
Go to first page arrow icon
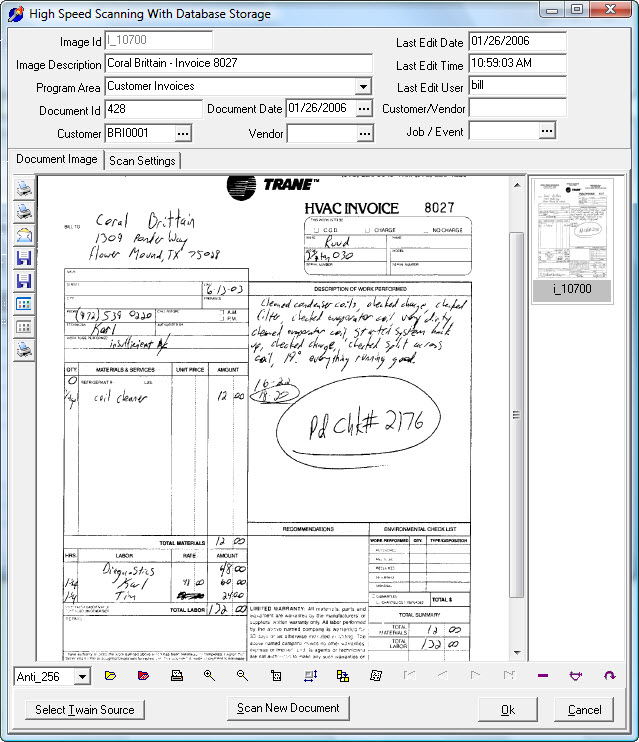click(x=409, y=675)
